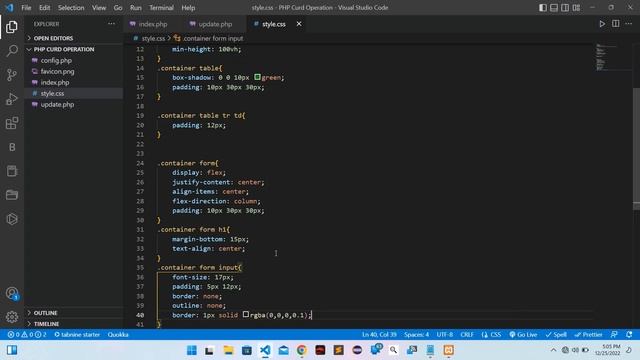
Task: Click style.css in the breadcrumb
Action: (153, 38)
